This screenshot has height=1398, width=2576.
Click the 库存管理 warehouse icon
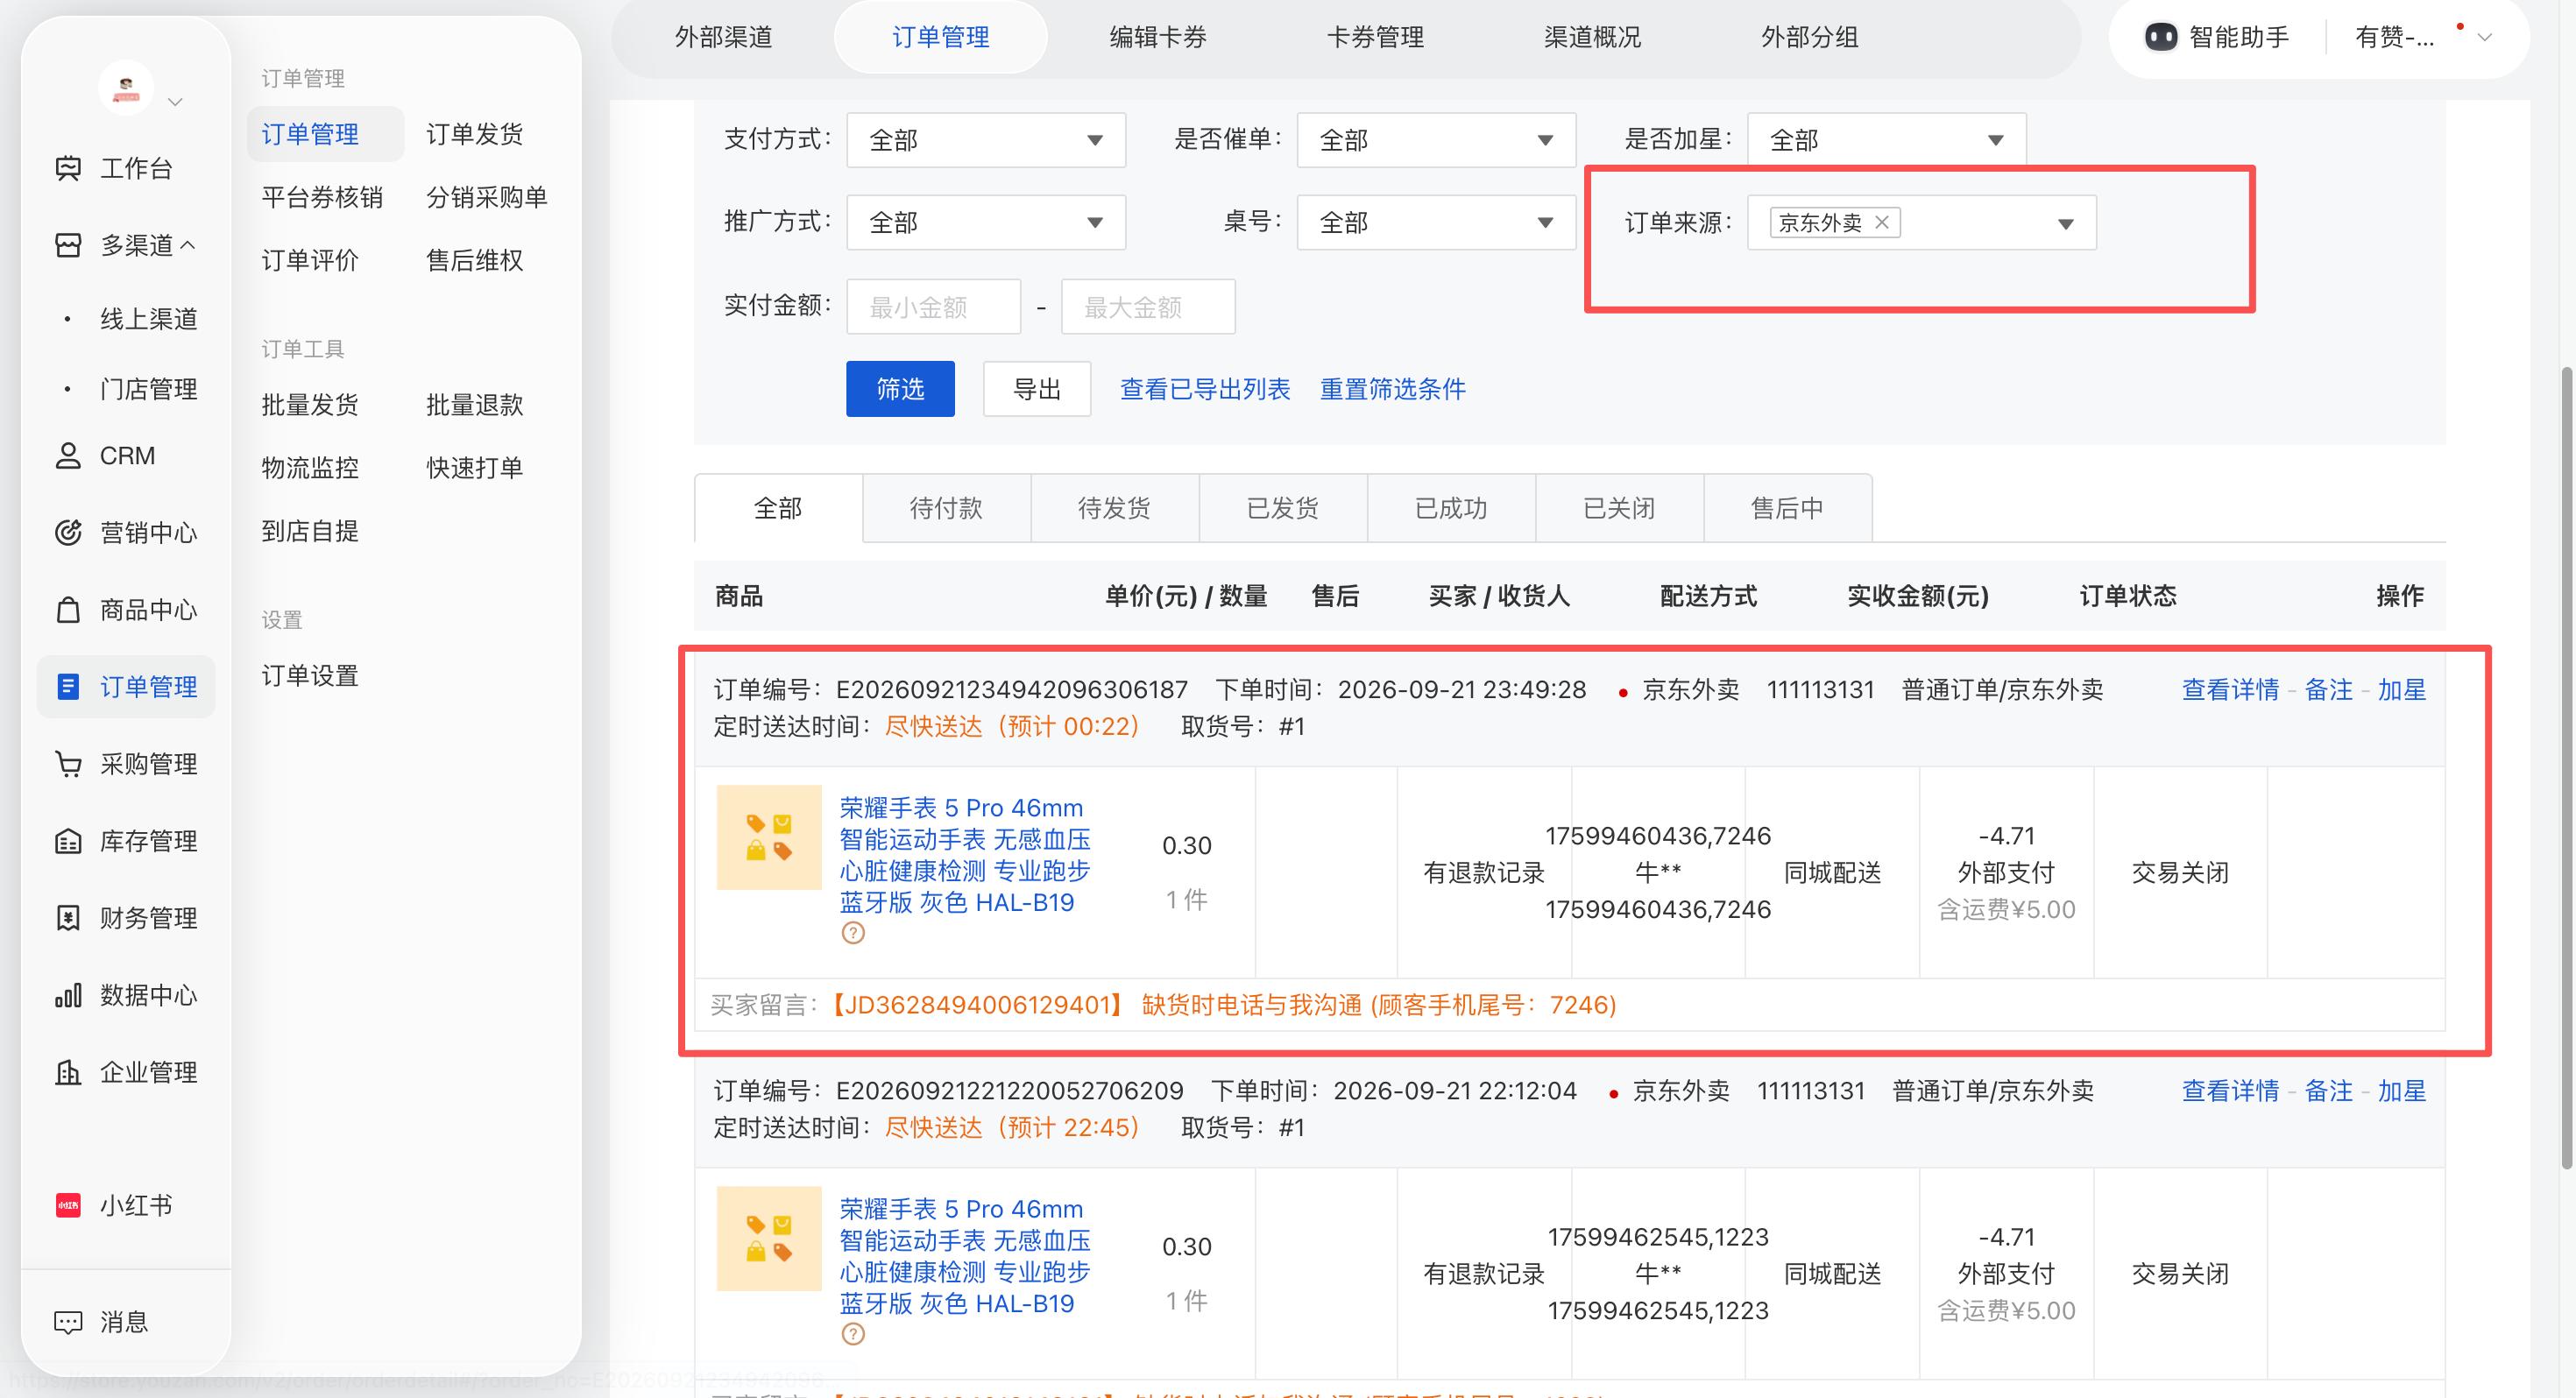tap(68, 841)
